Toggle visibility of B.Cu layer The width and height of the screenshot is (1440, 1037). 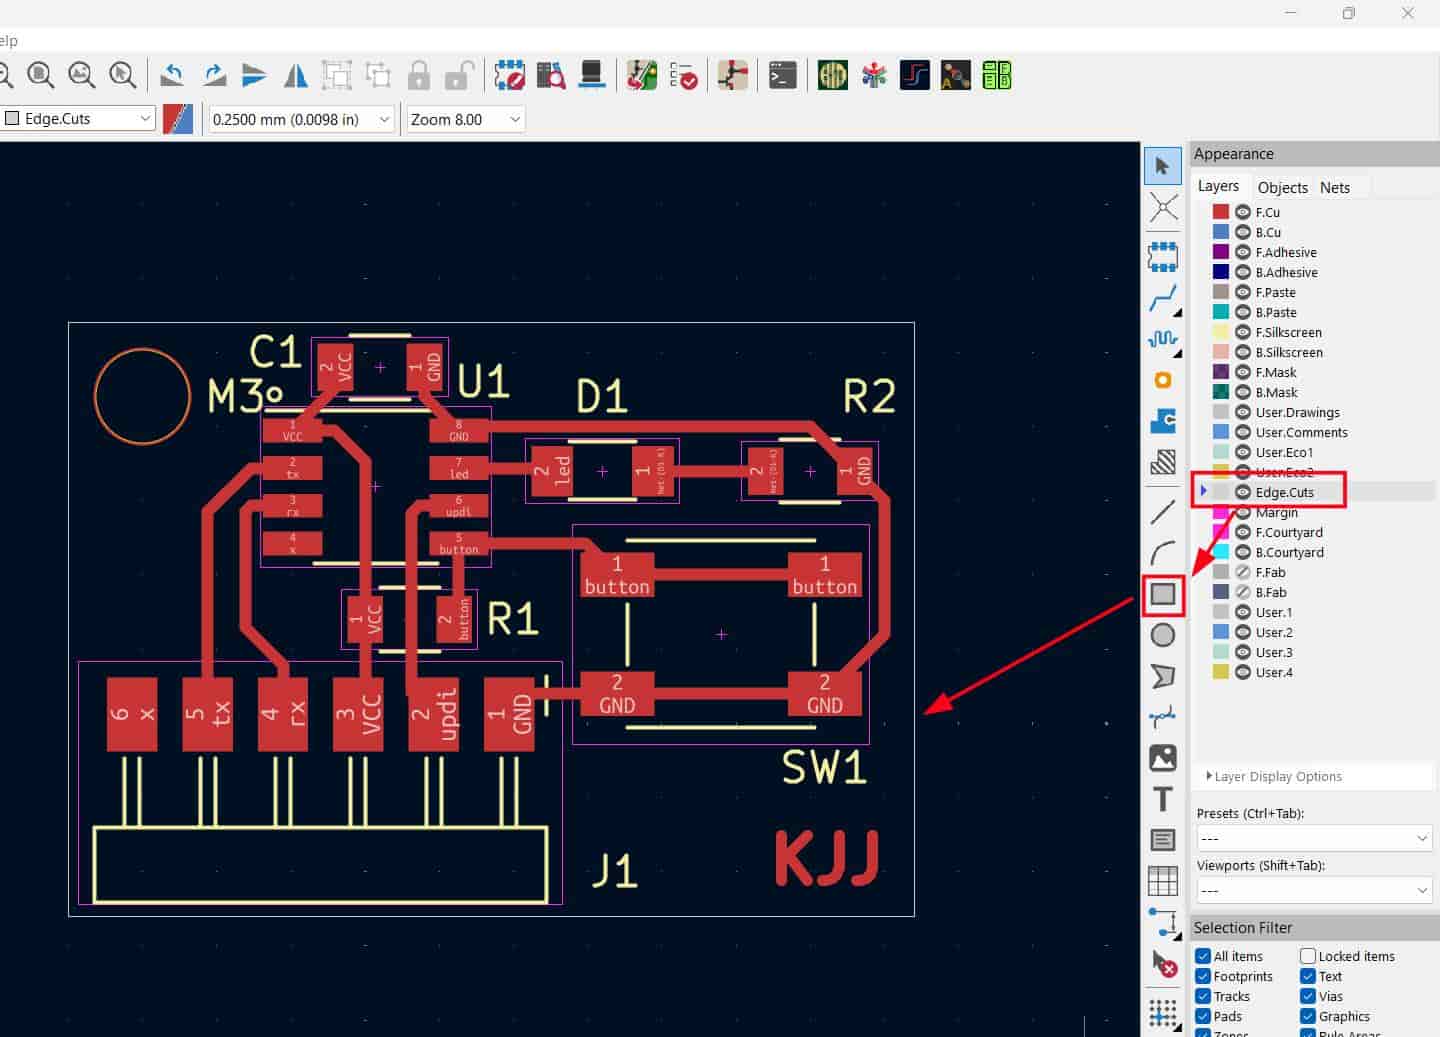pos(1243,232)
